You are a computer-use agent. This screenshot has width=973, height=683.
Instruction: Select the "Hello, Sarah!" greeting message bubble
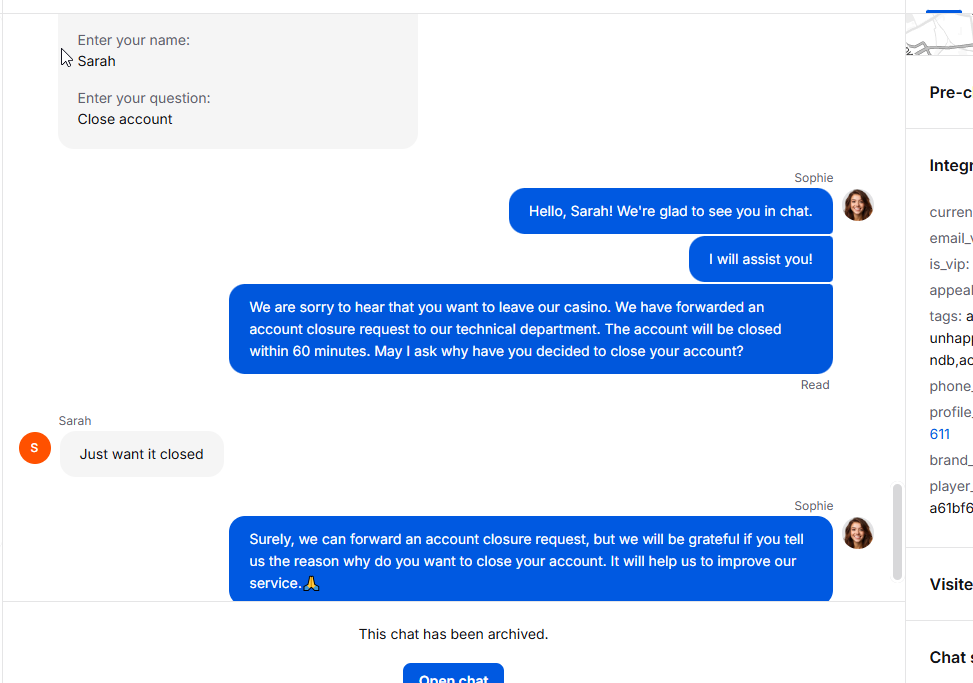click(670, 211)
